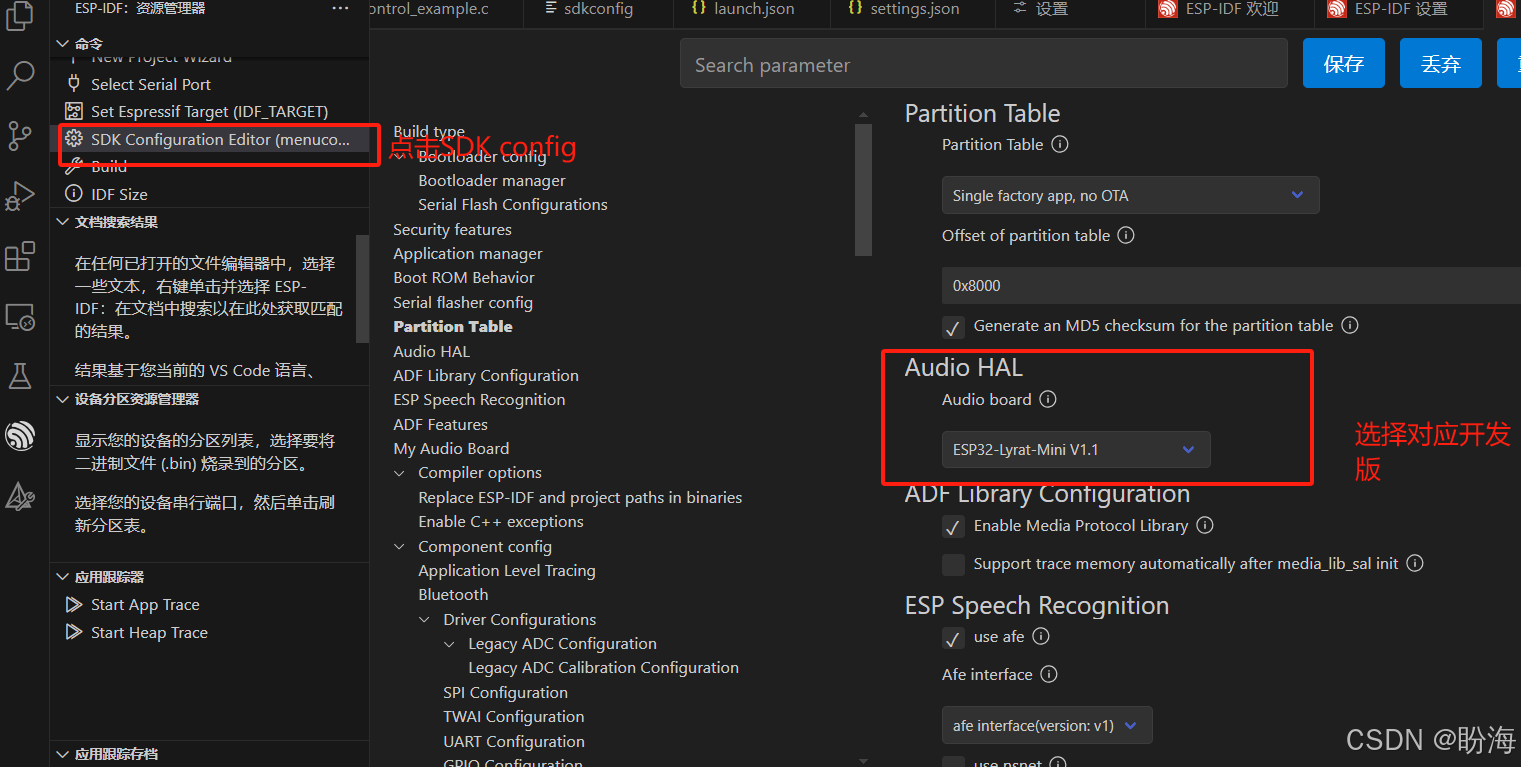Collapse the 文档搜索结果 section
1521x767 pixels.
click(63, 222)
